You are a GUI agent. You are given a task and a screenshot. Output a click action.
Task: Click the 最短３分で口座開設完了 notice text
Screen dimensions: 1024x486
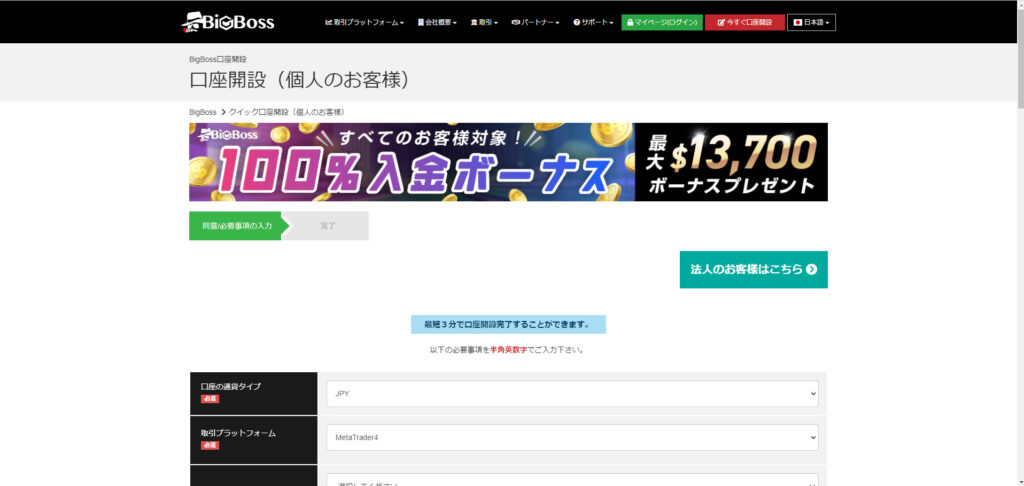(x=507, y=324)
